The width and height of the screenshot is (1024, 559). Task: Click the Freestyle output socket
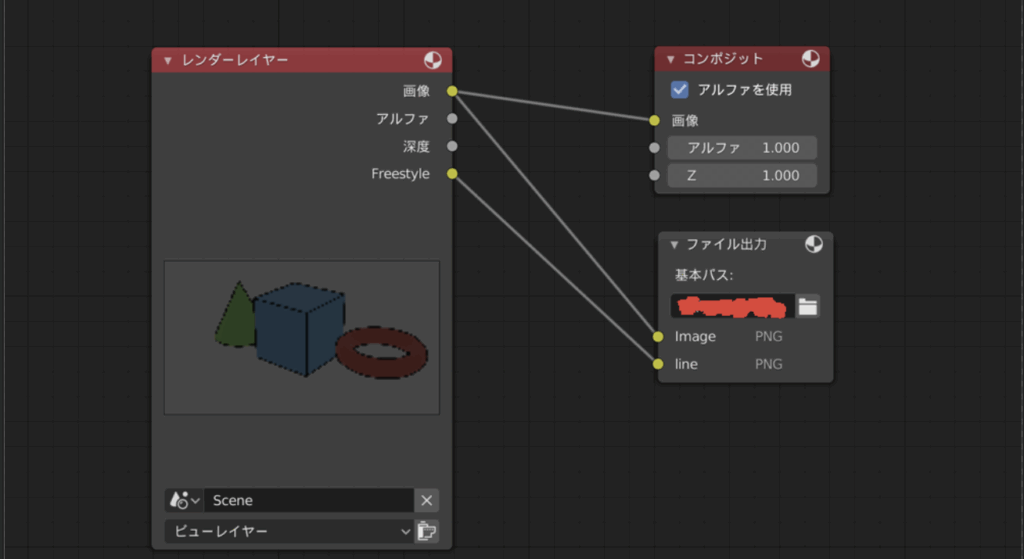(452, 174)
